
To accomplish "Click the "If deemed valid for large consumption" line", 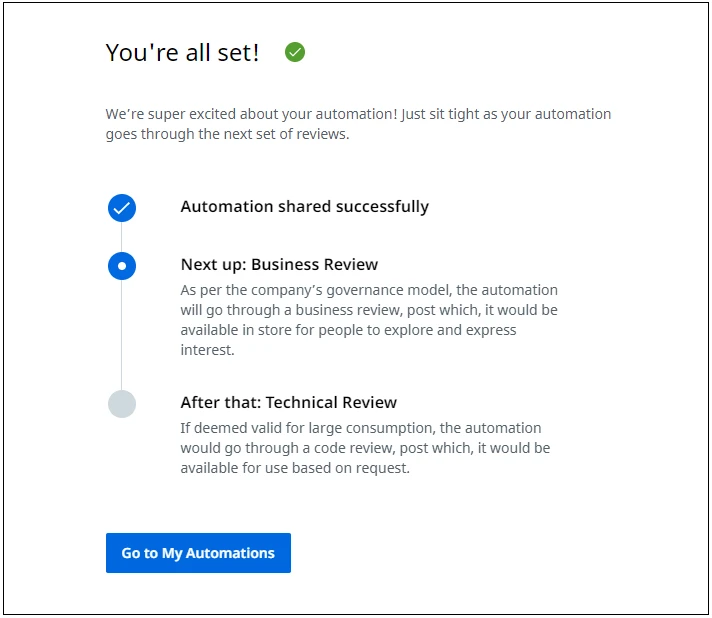I will [361, 428].
